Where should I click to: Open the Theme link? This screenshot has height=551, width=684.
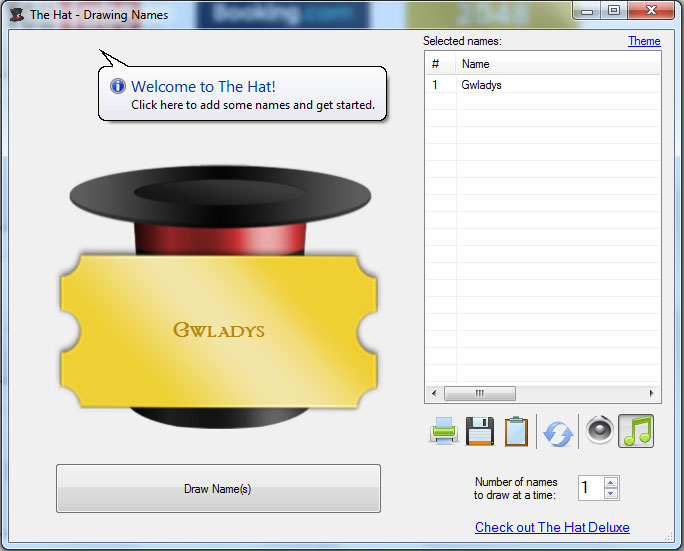click(x=644, y=41)
